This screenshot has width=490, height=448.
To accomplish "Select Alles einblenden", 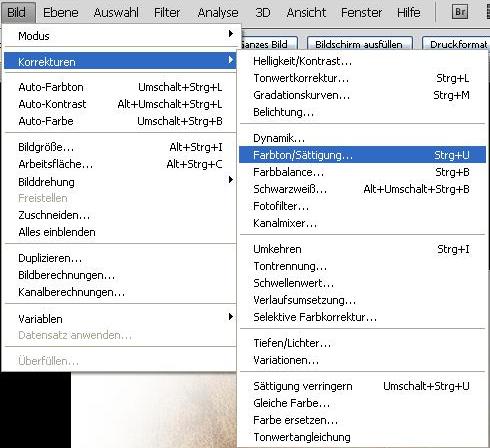I will click(x=120, y=232).
